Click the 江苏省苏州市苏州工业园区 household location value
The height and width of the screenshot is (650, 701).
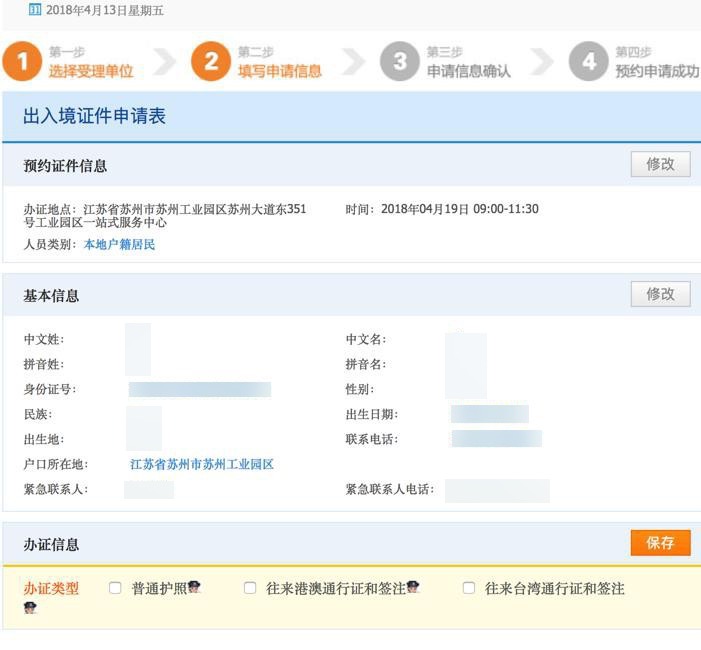tap(202, 464)
